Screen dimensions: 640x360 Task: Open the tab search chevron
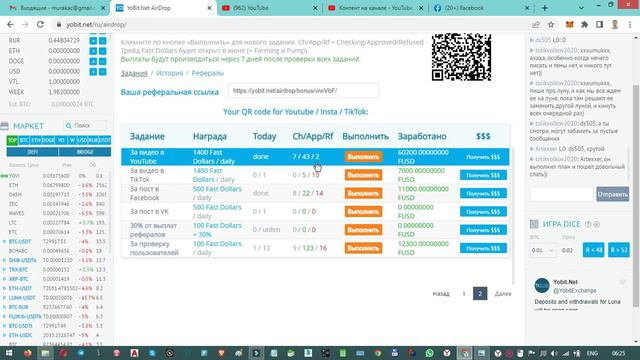581,8
